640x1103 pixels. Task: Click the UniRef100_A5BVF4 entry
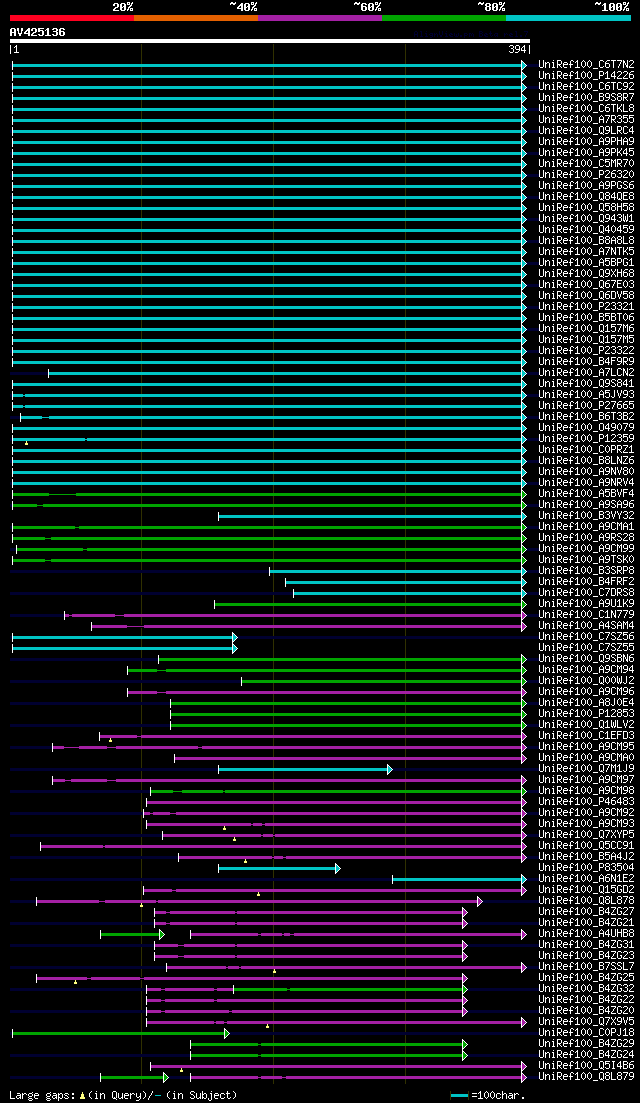[586, 494]
